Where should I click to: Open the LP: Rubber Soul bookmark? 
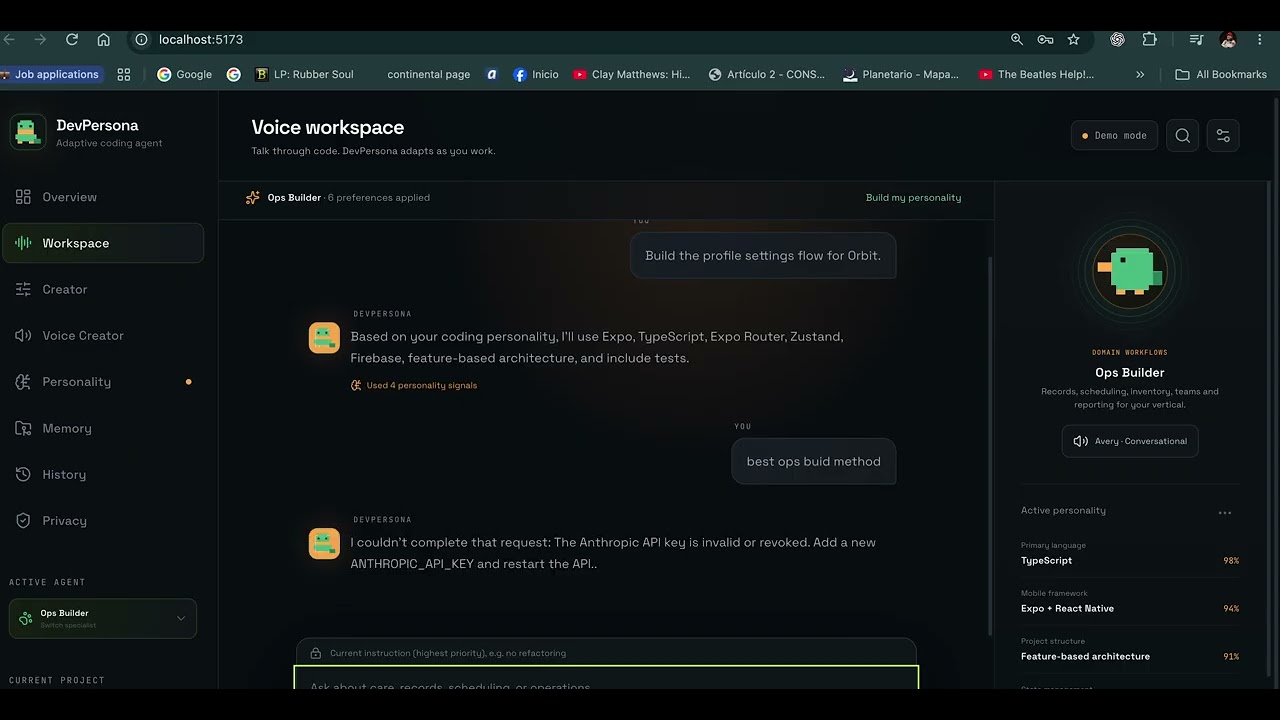coord(305,74)
